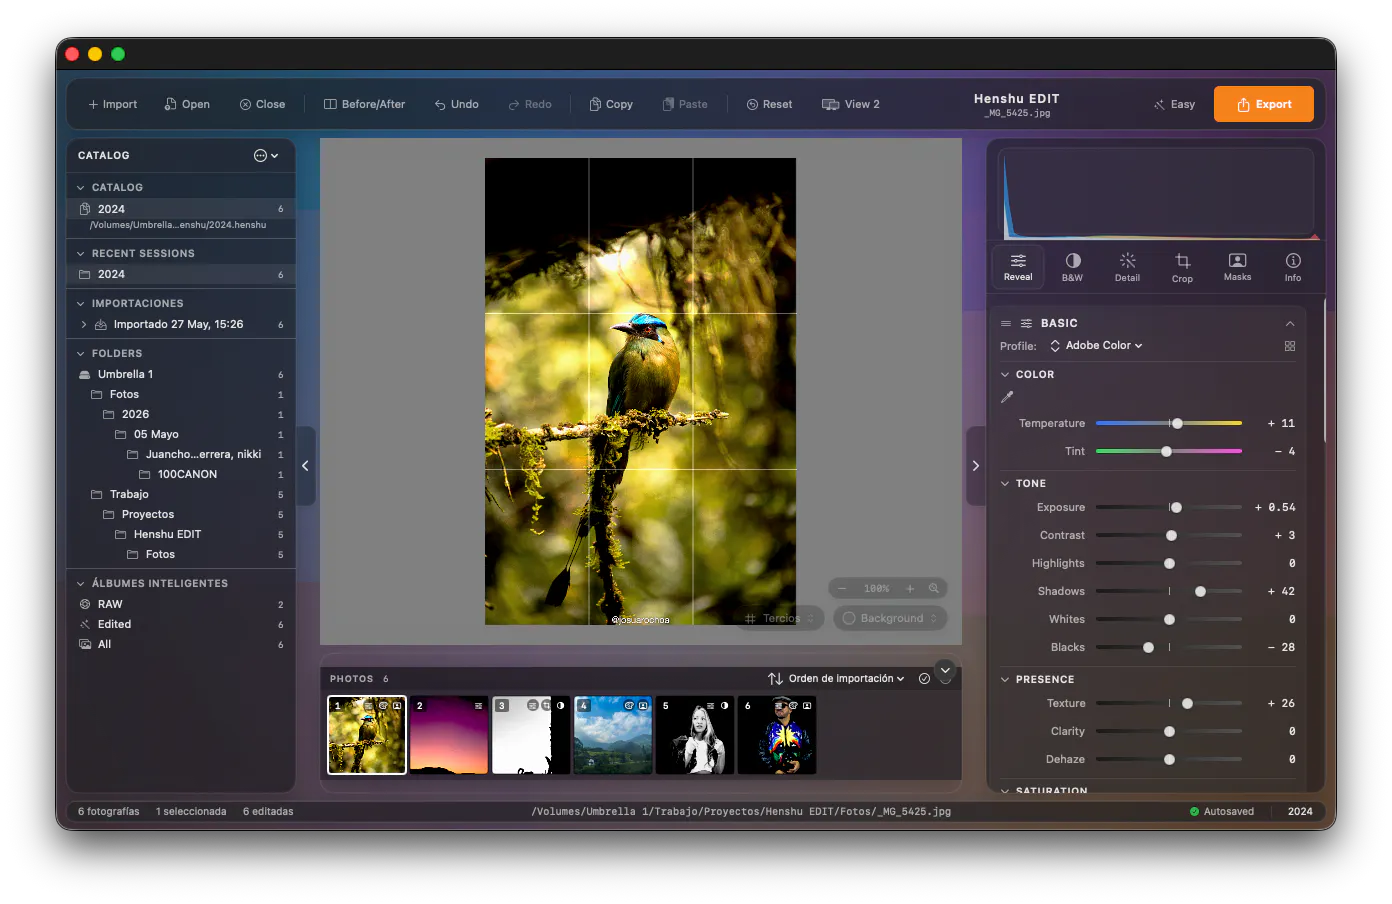Collapse the left catalog sidebar
1392x904 pixels.
coord(305,466)
